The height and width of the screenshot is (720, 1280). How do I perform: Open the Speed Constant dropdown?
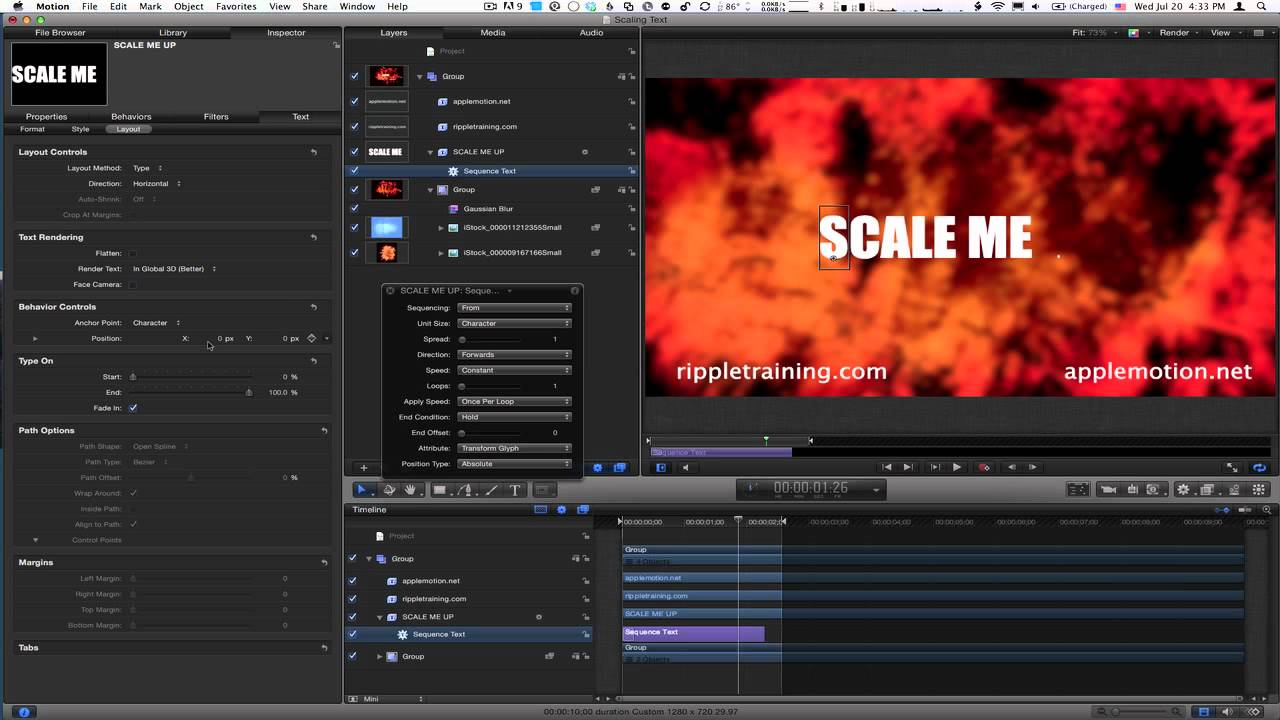tap(514, 370)
